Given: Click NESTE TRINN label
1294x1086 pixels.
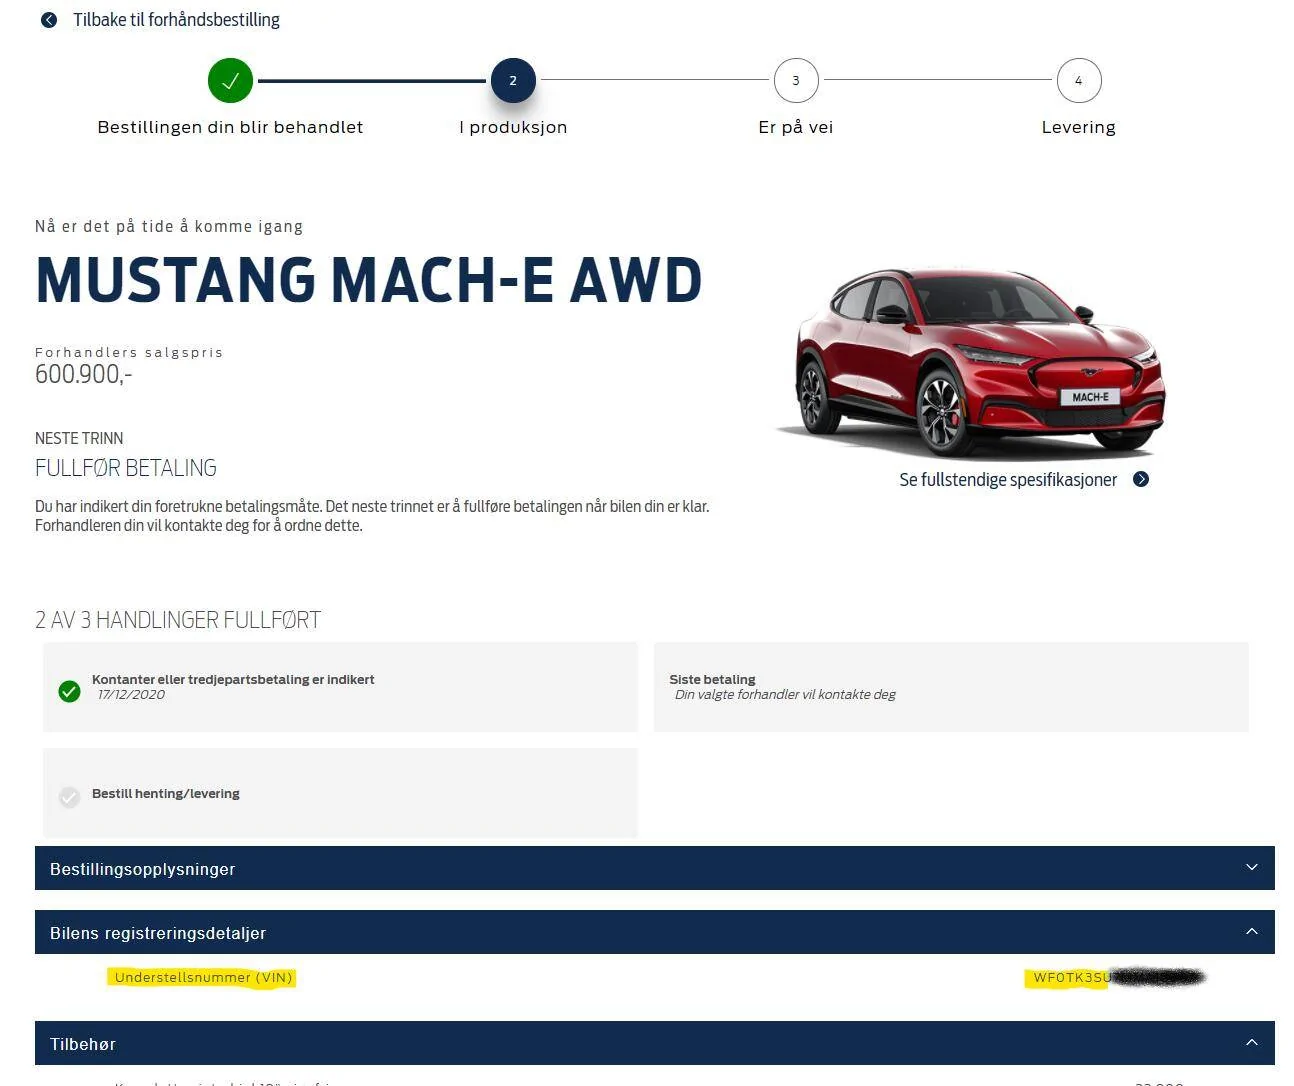Looking at the screenshot, I should click(79, 438).
